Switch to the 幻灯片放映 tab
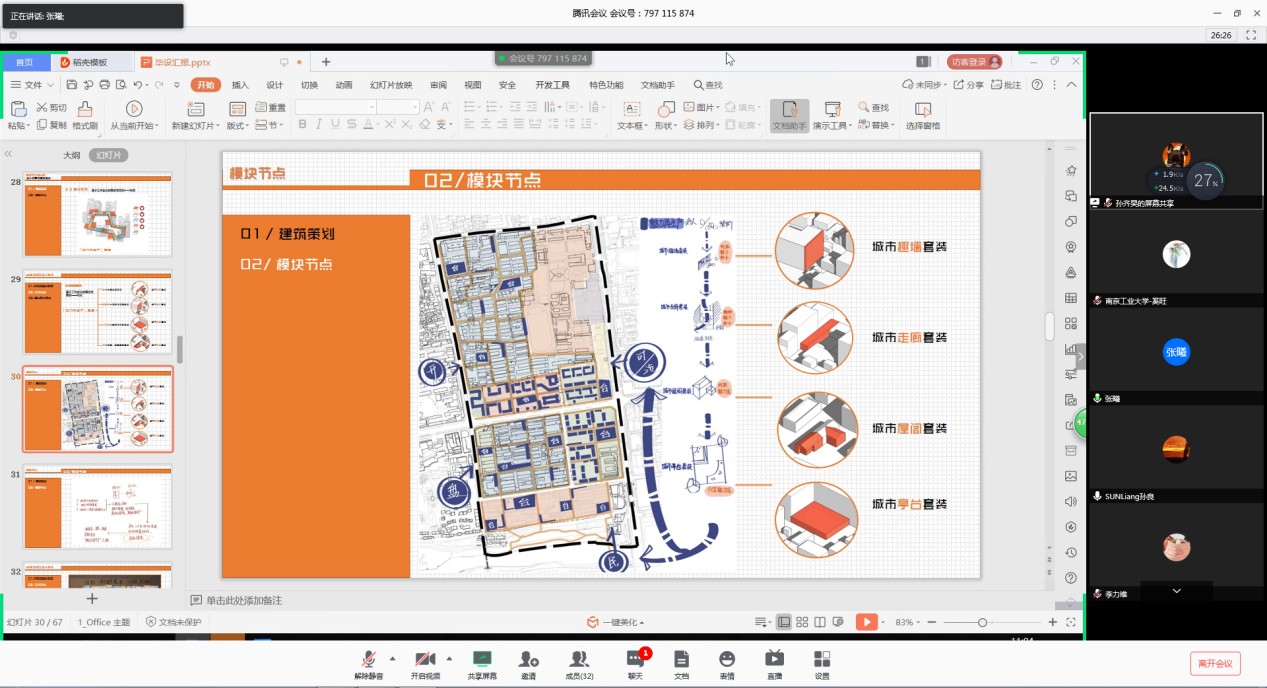The image size is (1267, 688). point(391,85)
